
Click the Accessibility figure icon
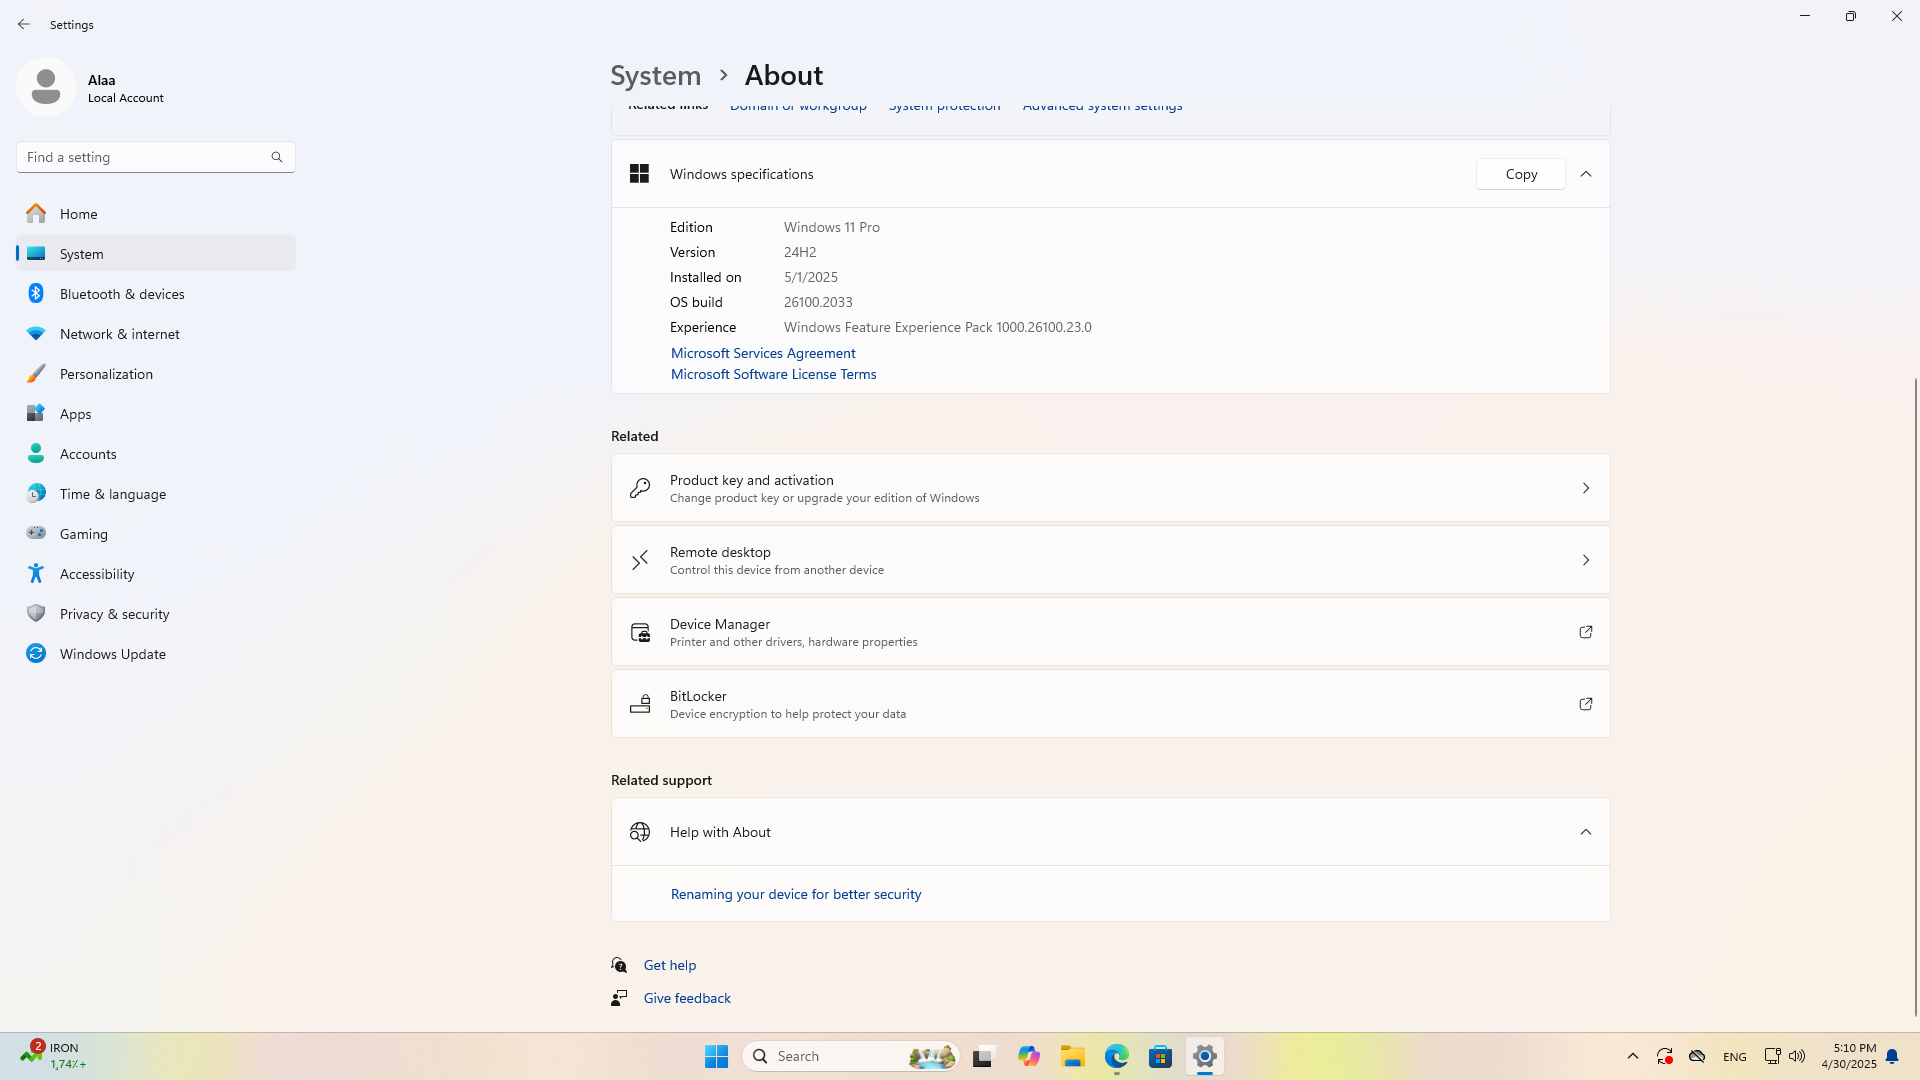pyautogui.click(x=36, y=574)
